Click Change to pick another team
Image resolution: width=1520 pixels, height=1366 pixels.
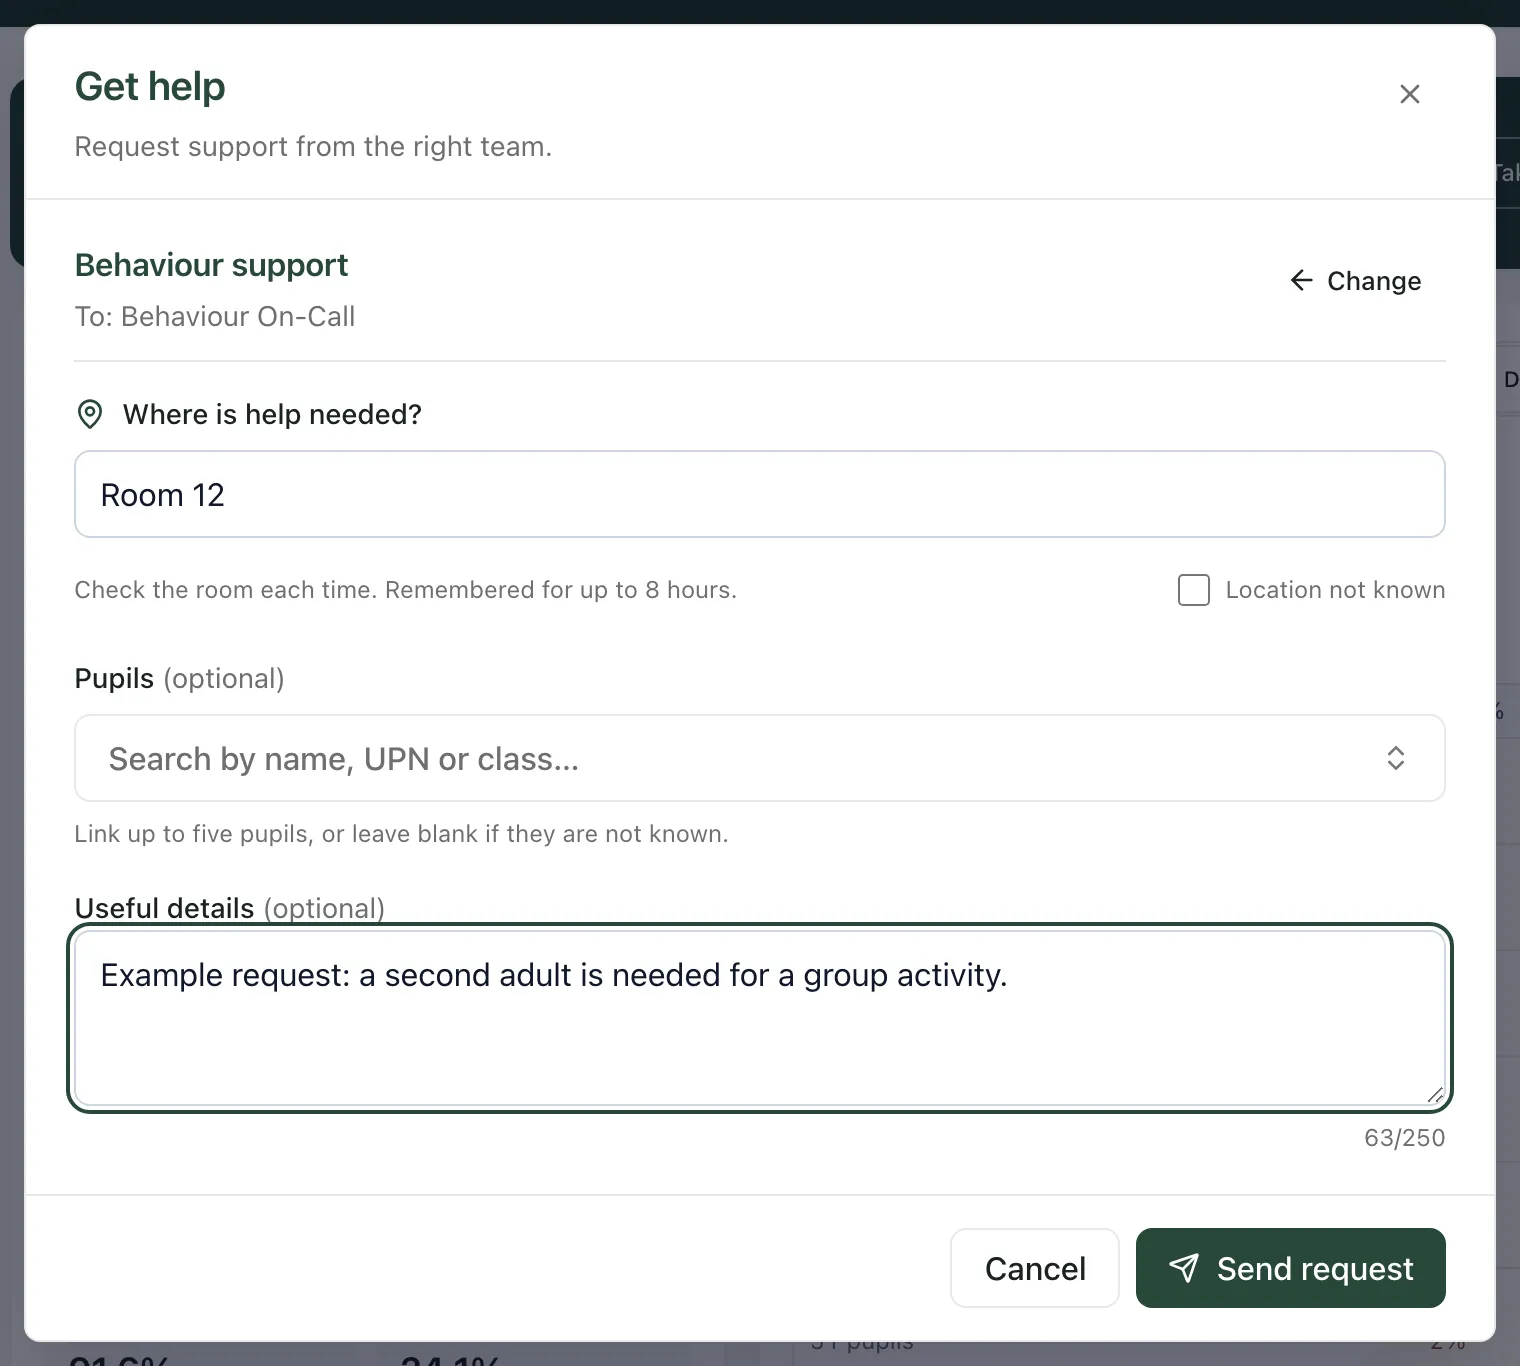coord(1355,281)
